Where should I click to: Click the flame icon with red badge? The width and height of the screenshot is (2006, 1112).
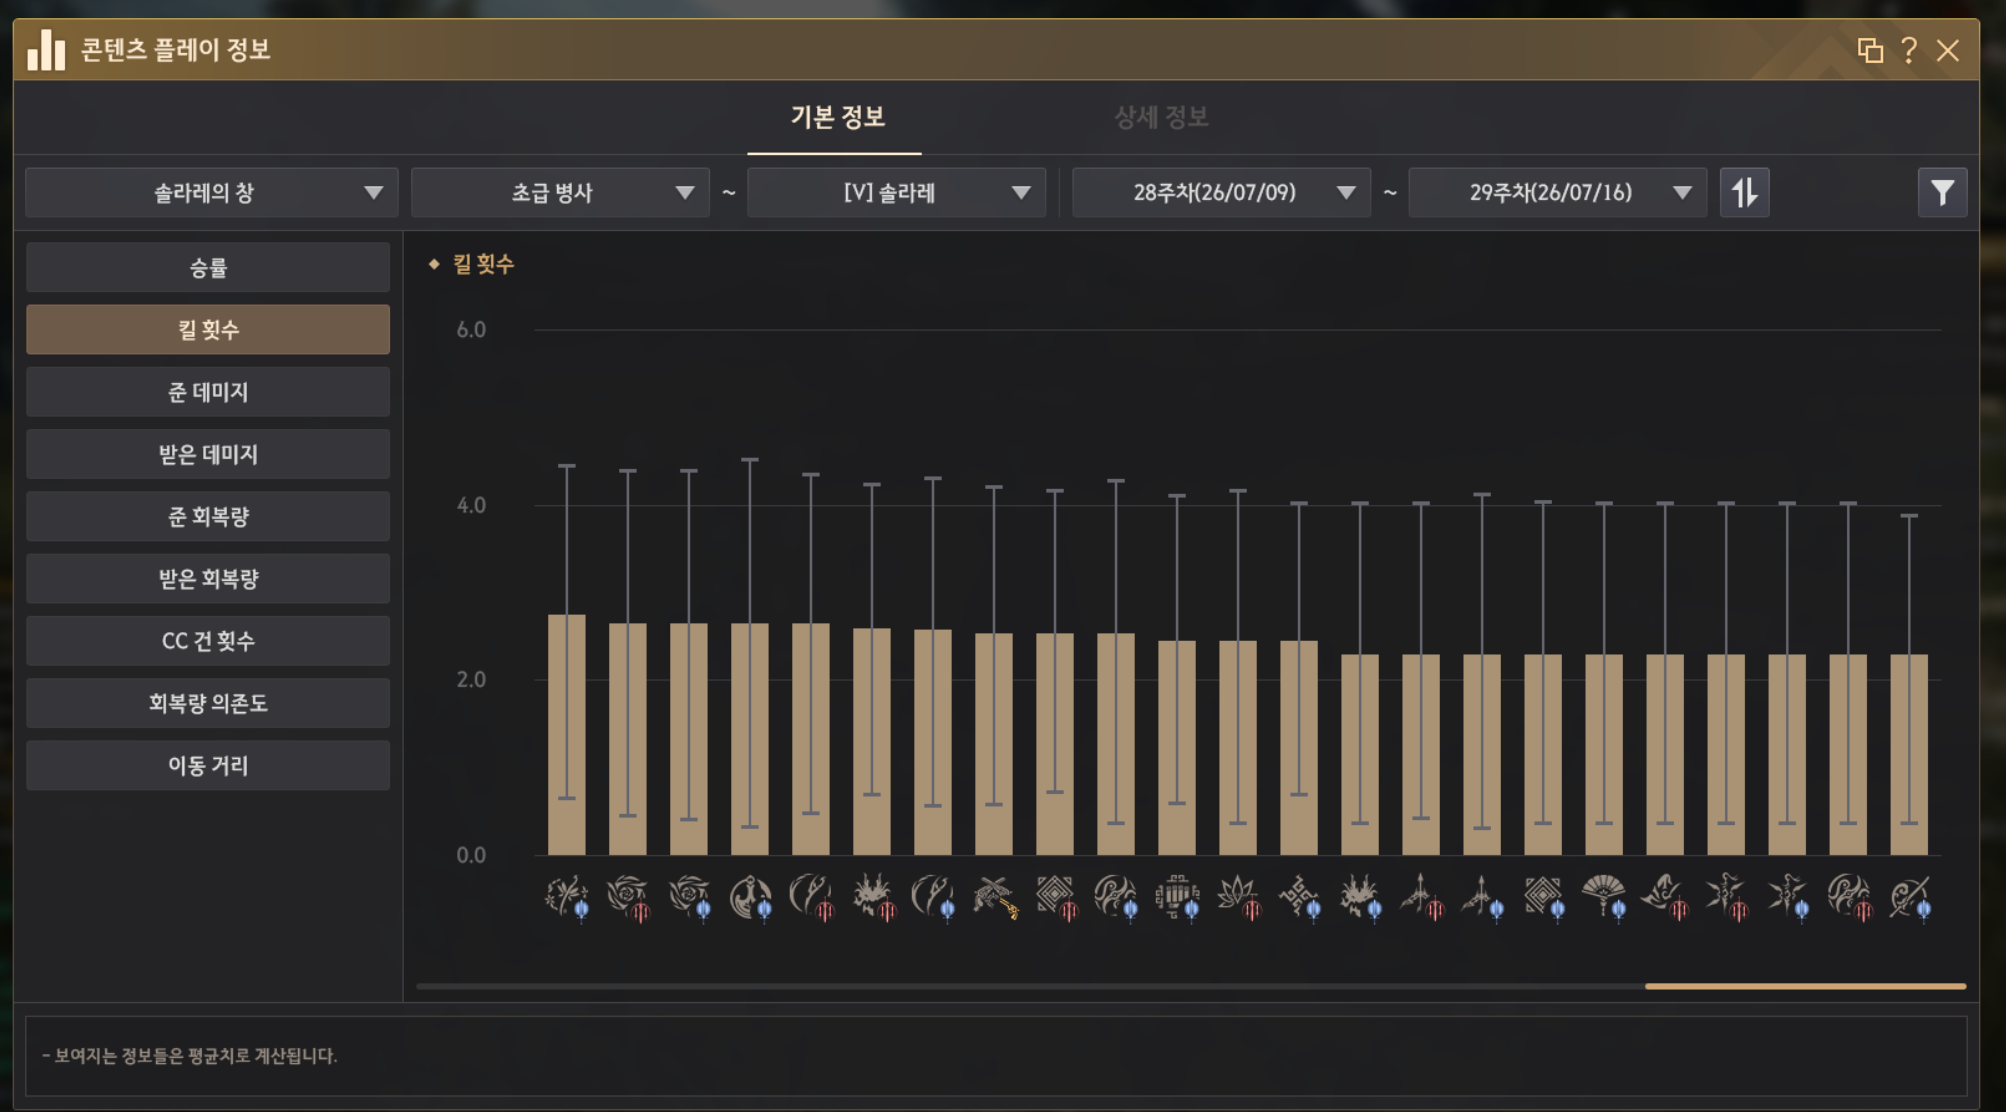coord(872,896)
